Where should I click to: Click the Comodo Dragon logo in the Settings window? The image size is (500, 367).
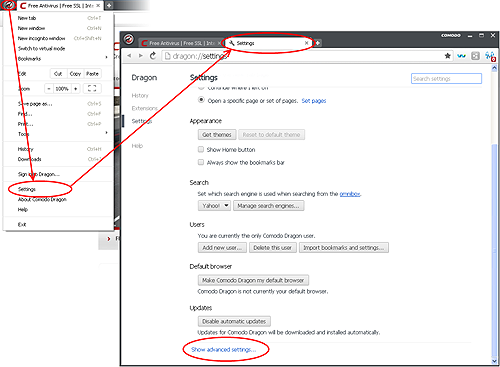pos(129,39)
